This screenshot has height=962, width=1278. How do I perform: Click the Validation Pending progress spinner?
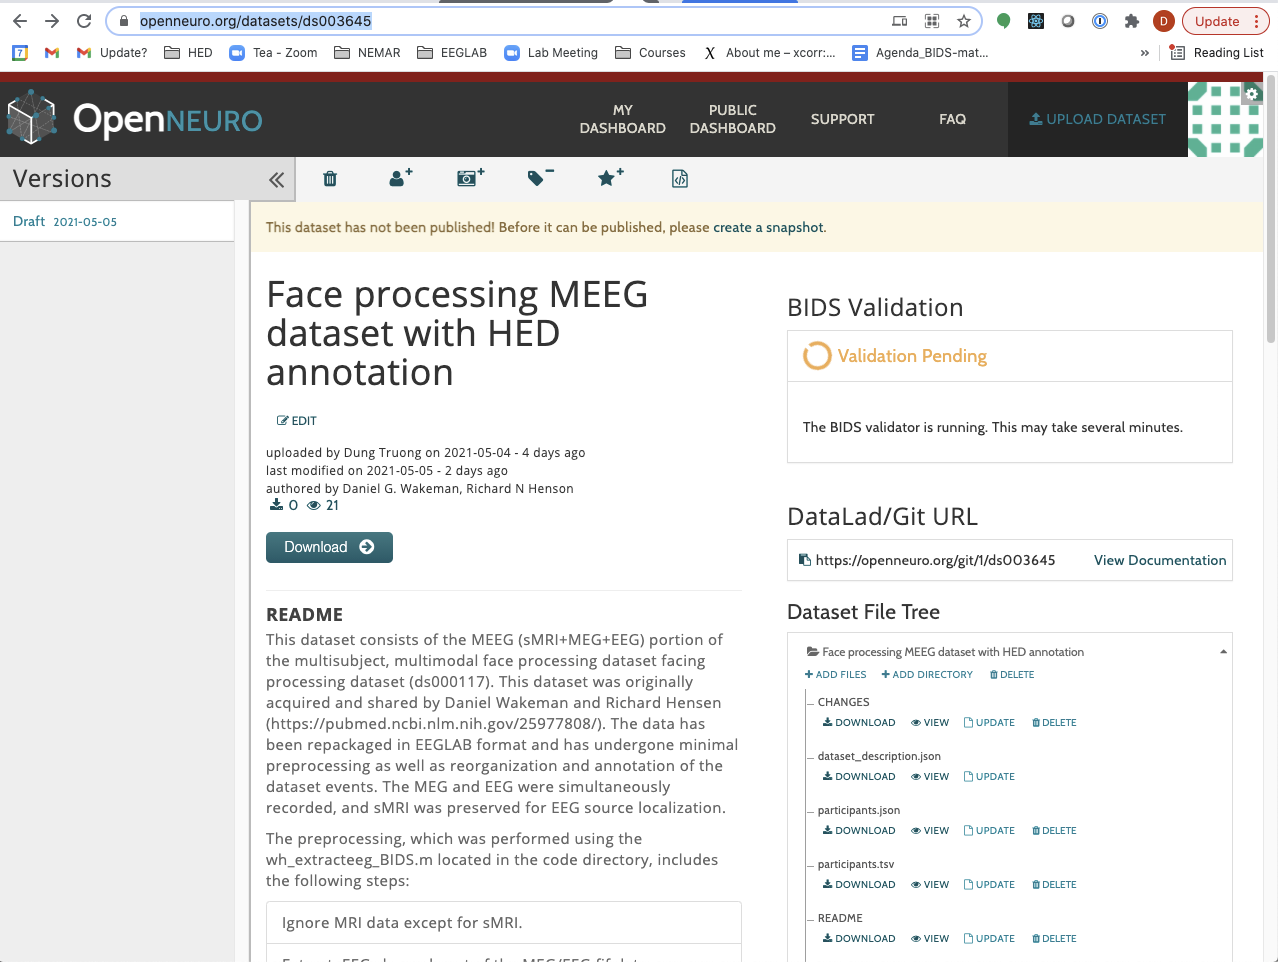817,356
